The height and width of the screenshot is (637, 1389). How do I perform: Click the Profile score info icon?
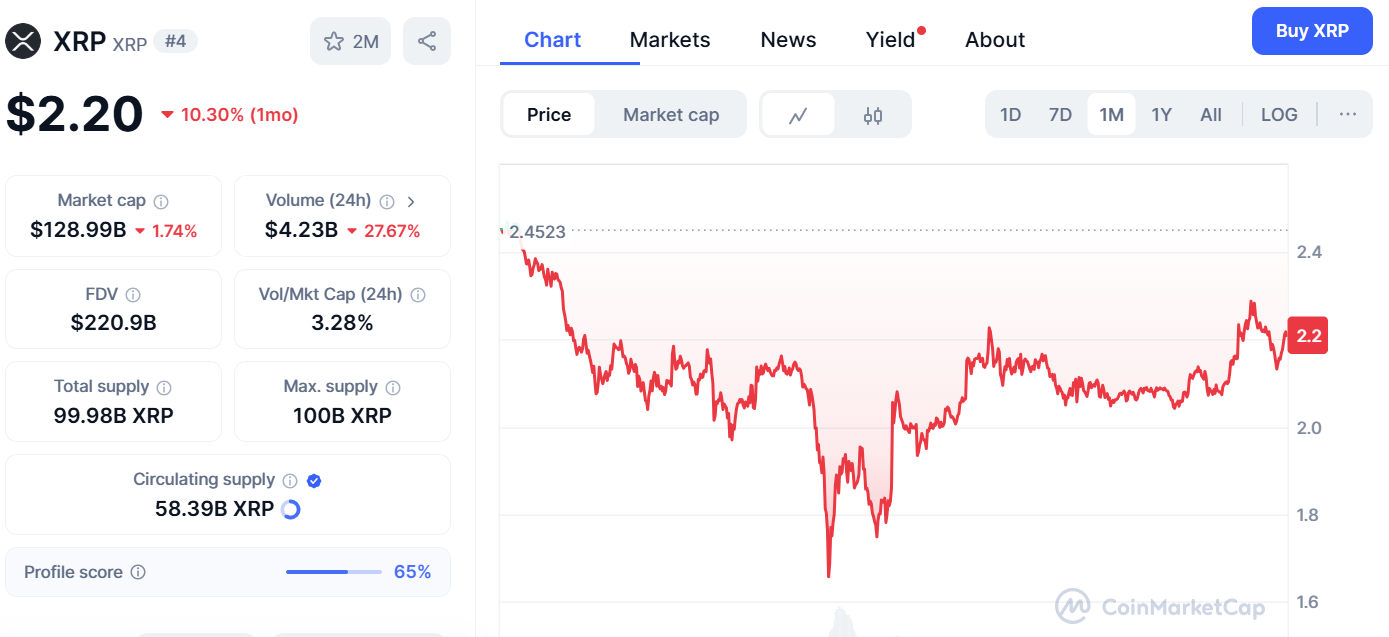139,572
